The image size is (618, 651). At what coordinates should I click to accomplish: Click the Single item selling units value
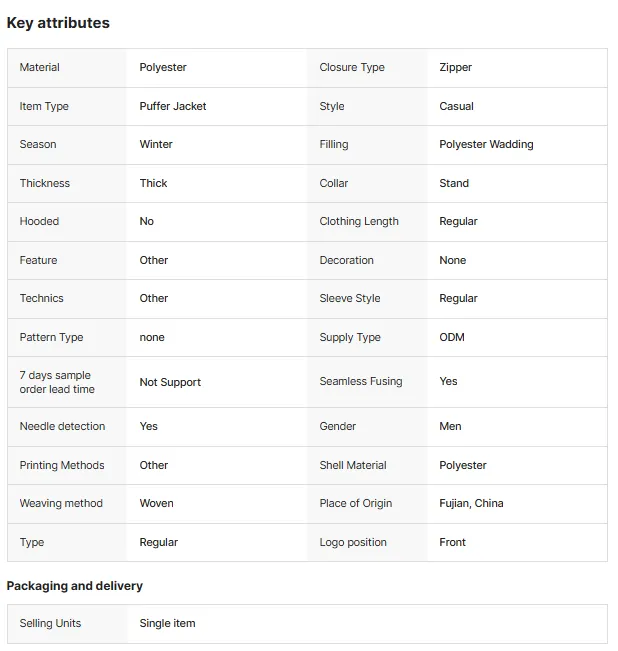point(167,623)
